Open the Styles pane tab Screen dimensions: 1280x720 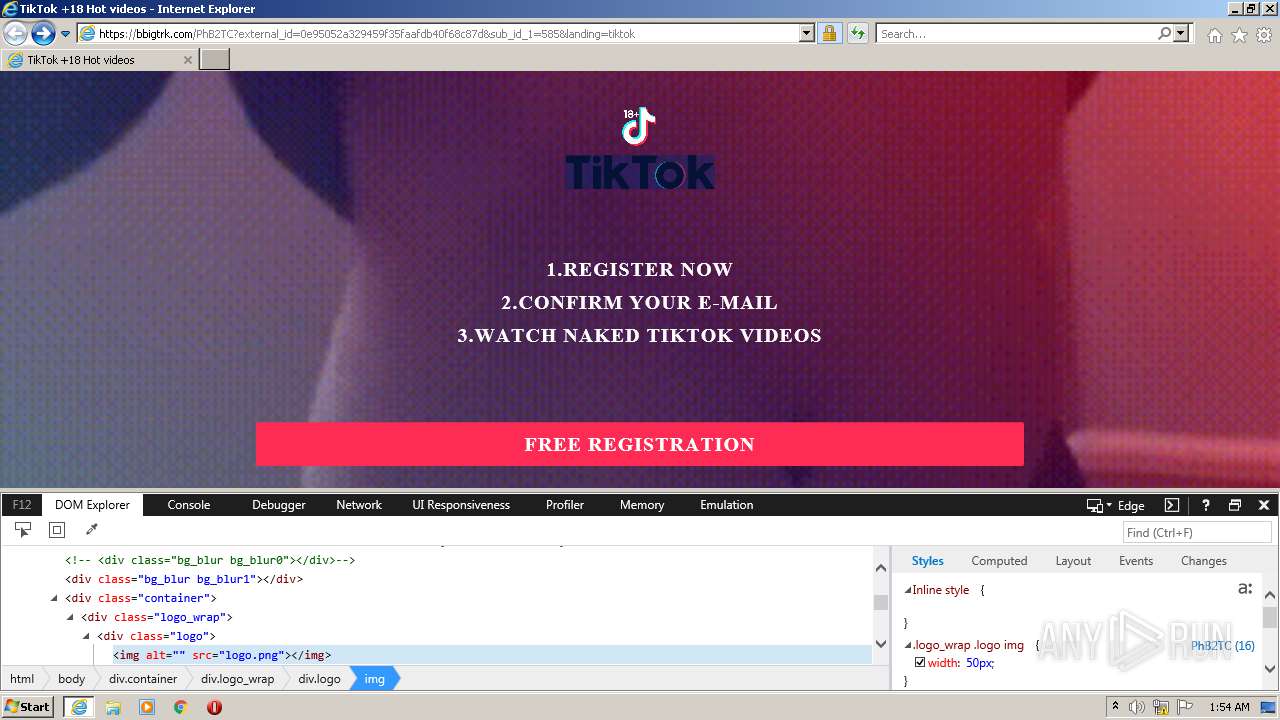click(928, 561)
